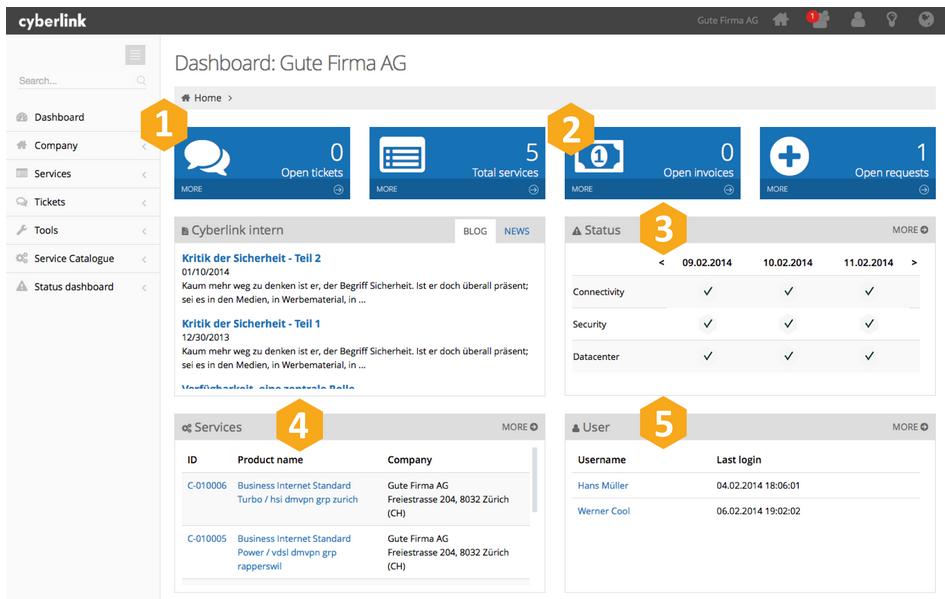The image size is (945, 599).
Task: Expand the Services sidebar menu chevron
Action: click(x=144, y=175)
